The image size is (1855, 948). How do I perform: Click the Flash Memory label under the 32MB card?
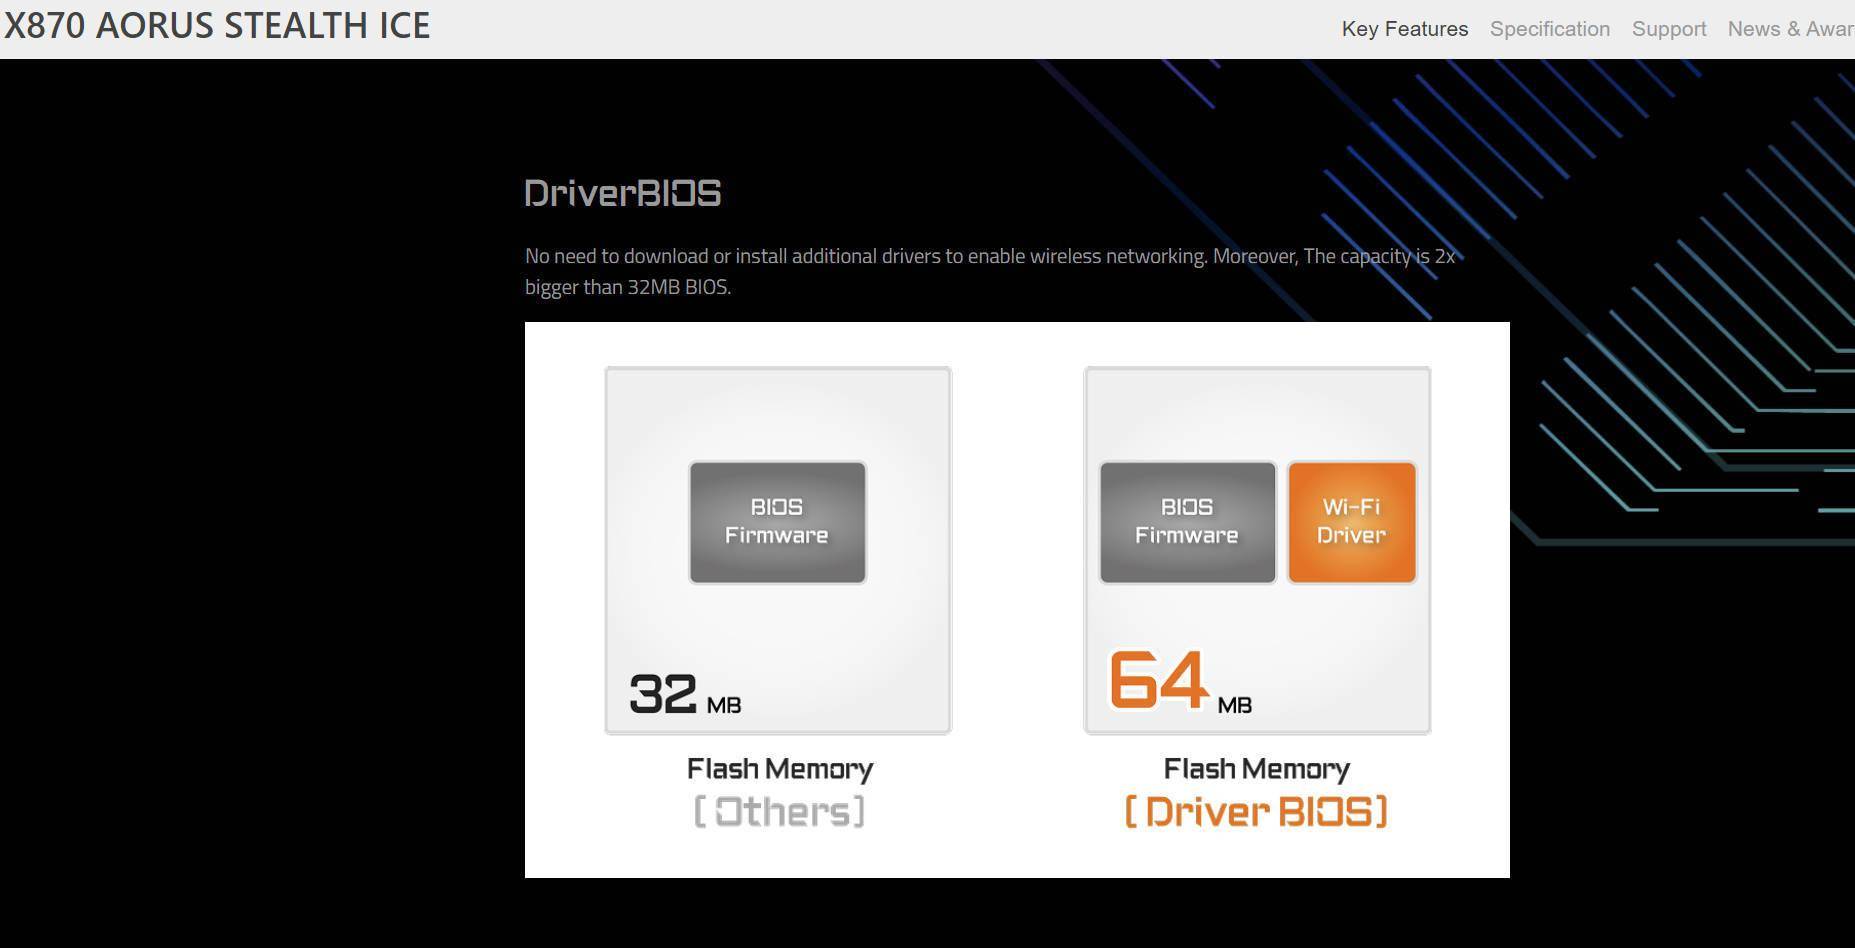pos(779,768)
